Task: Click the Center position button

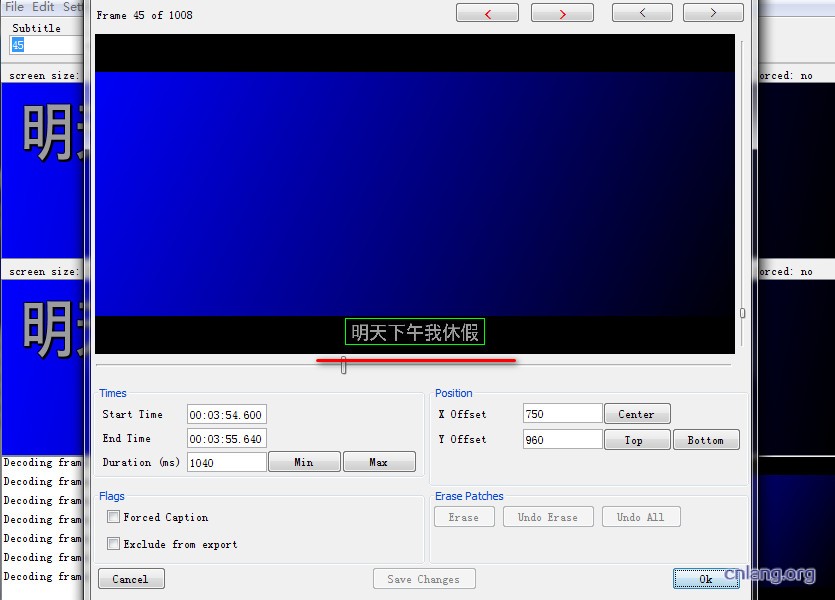Action: (x=636, y=414)
